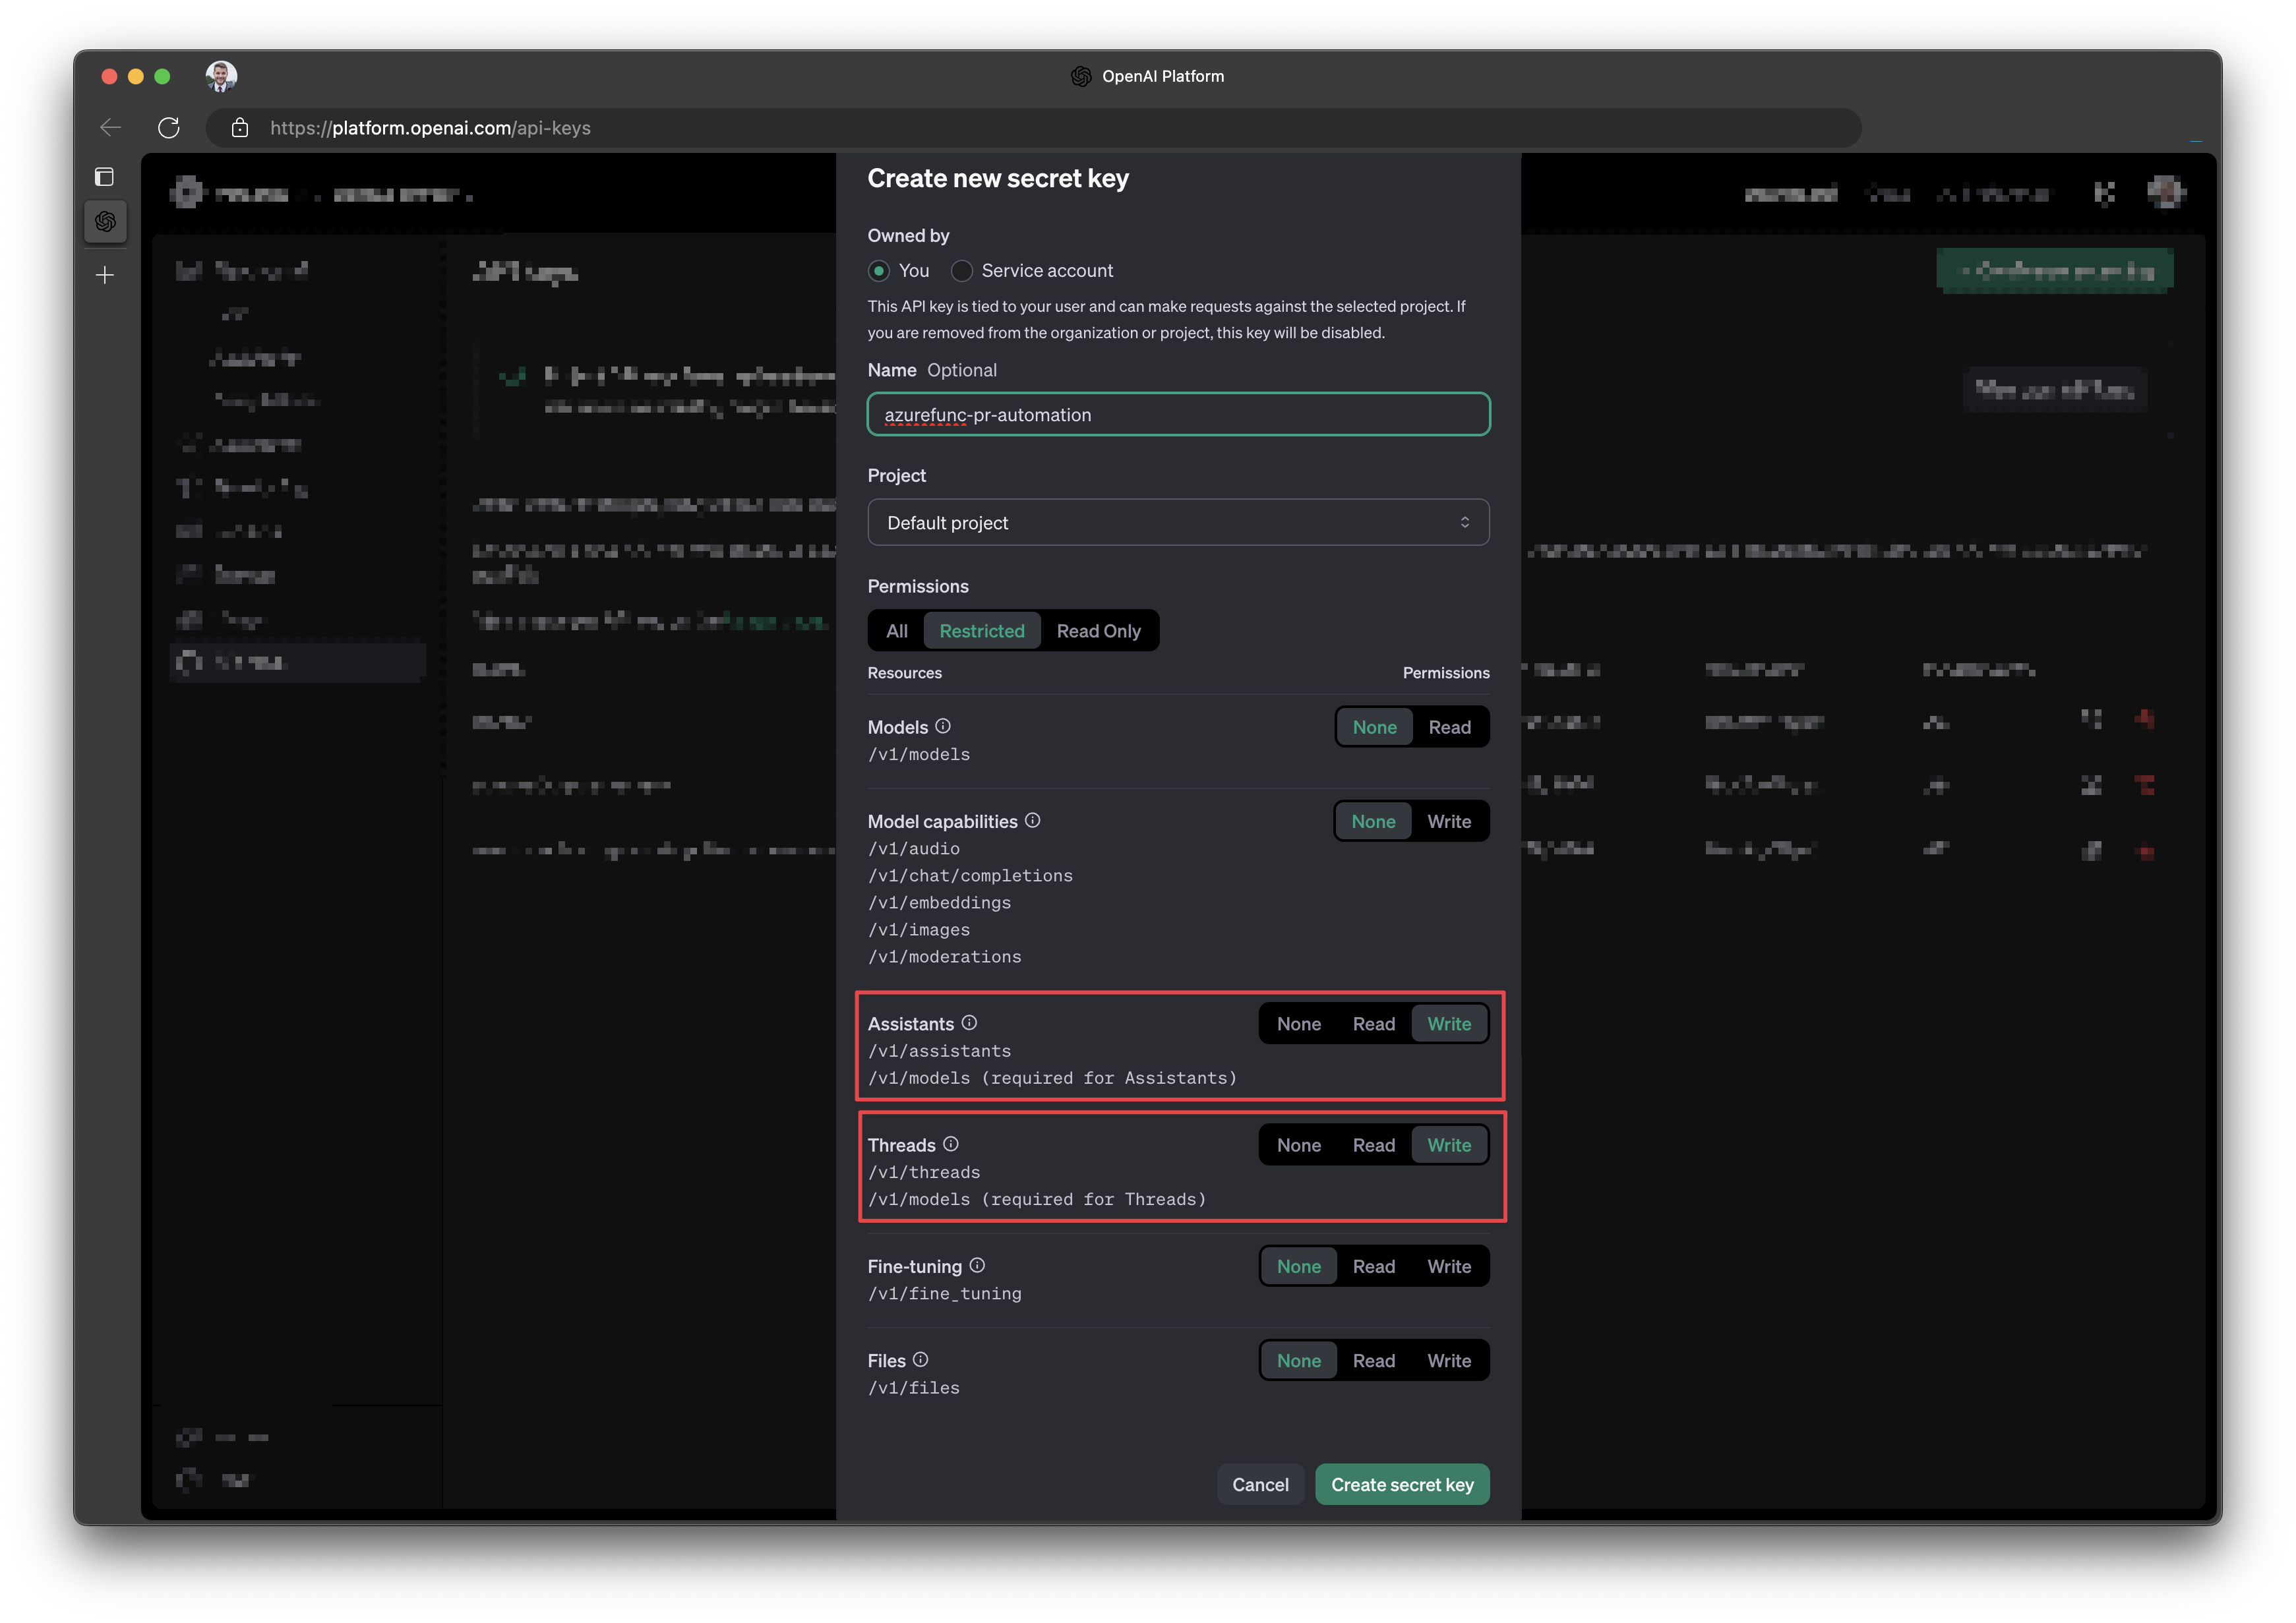This screenshot has height=1623, width=2296.
Task: Add a new tab with plus icon
Action: 105,275
